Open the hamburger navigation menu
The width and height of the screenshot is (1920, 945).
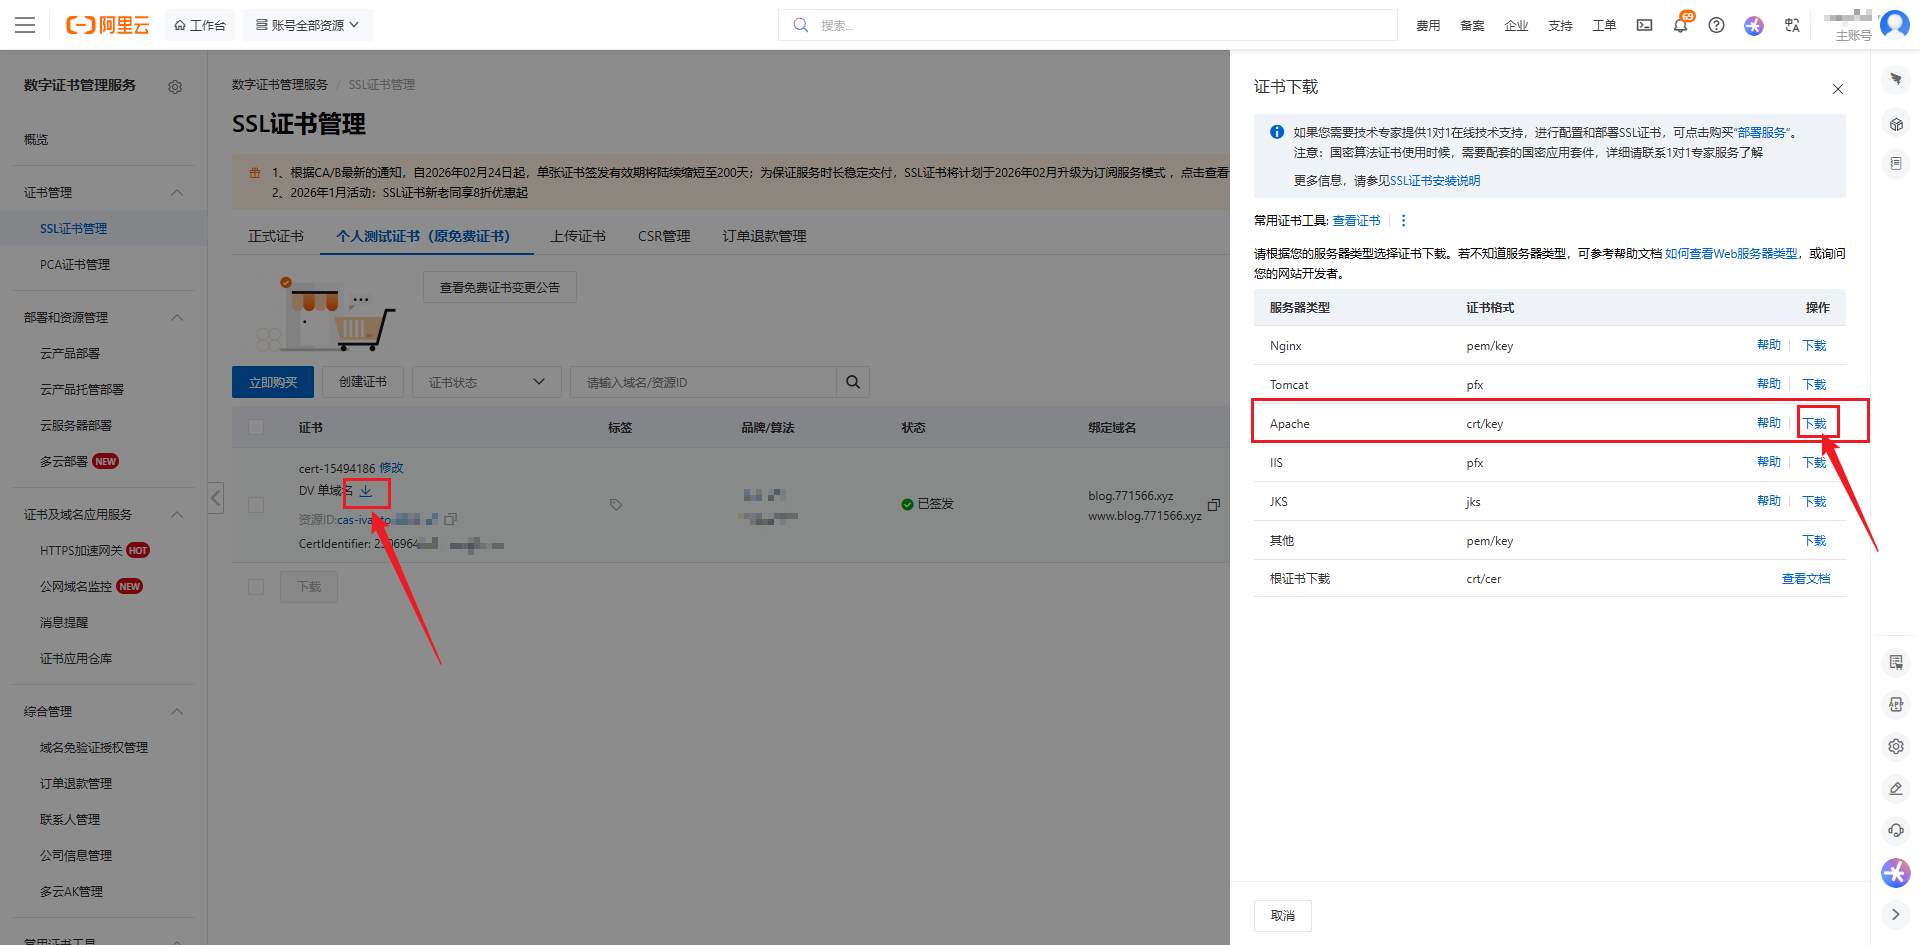25,25
